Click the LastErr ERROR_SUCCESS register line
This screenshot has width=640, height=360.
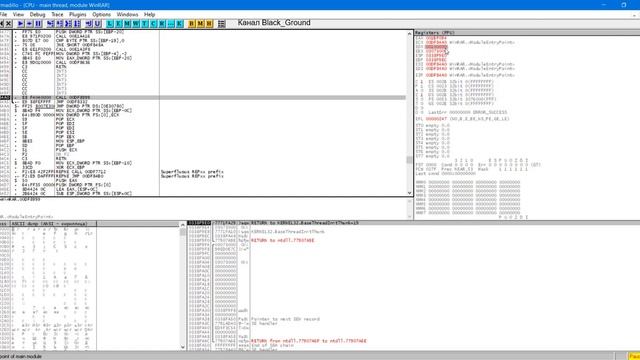(467, 112)
